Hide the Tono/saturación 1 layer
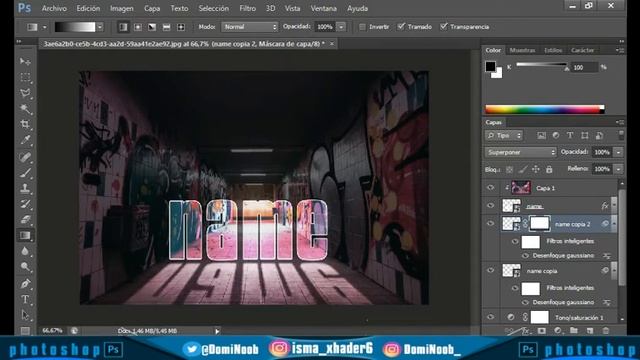Screen dimensions: 640x360 coord(491,317)
